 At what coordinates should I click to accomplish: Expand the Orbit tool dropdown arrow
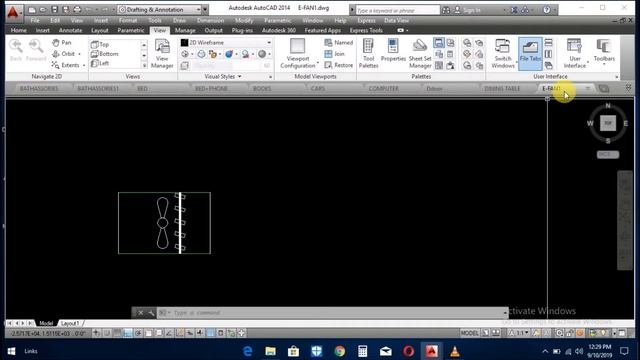80,54
